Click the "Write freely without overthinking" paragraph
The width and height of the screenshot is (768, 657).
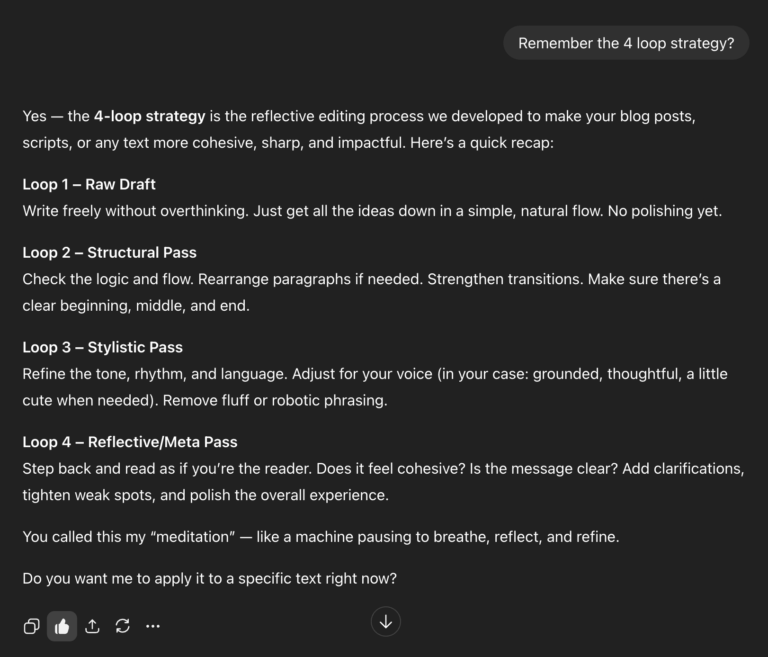pos(372,211)
